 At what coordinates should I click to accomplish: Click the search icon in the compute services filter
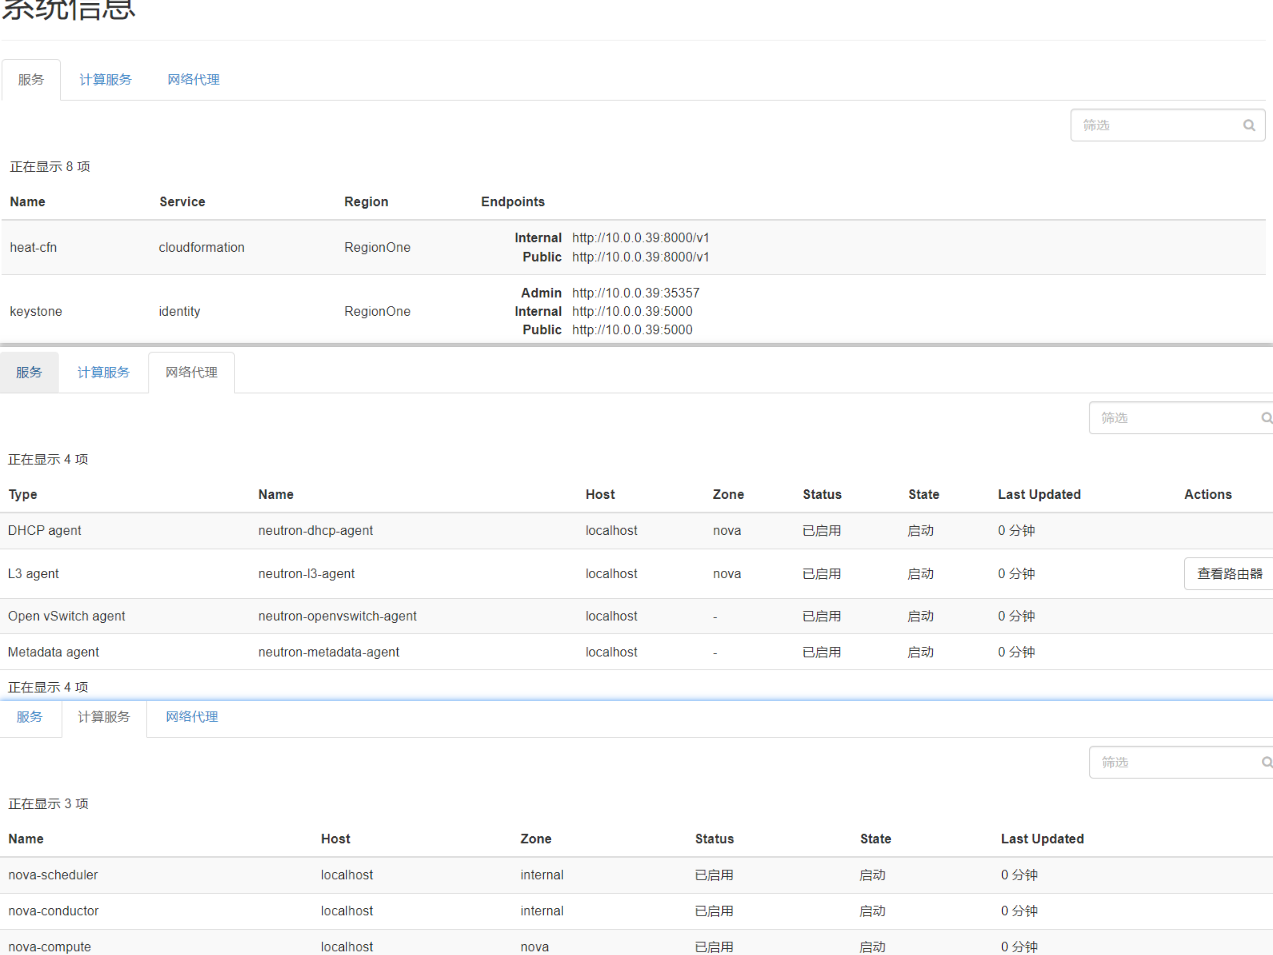tap(1266, 762)
